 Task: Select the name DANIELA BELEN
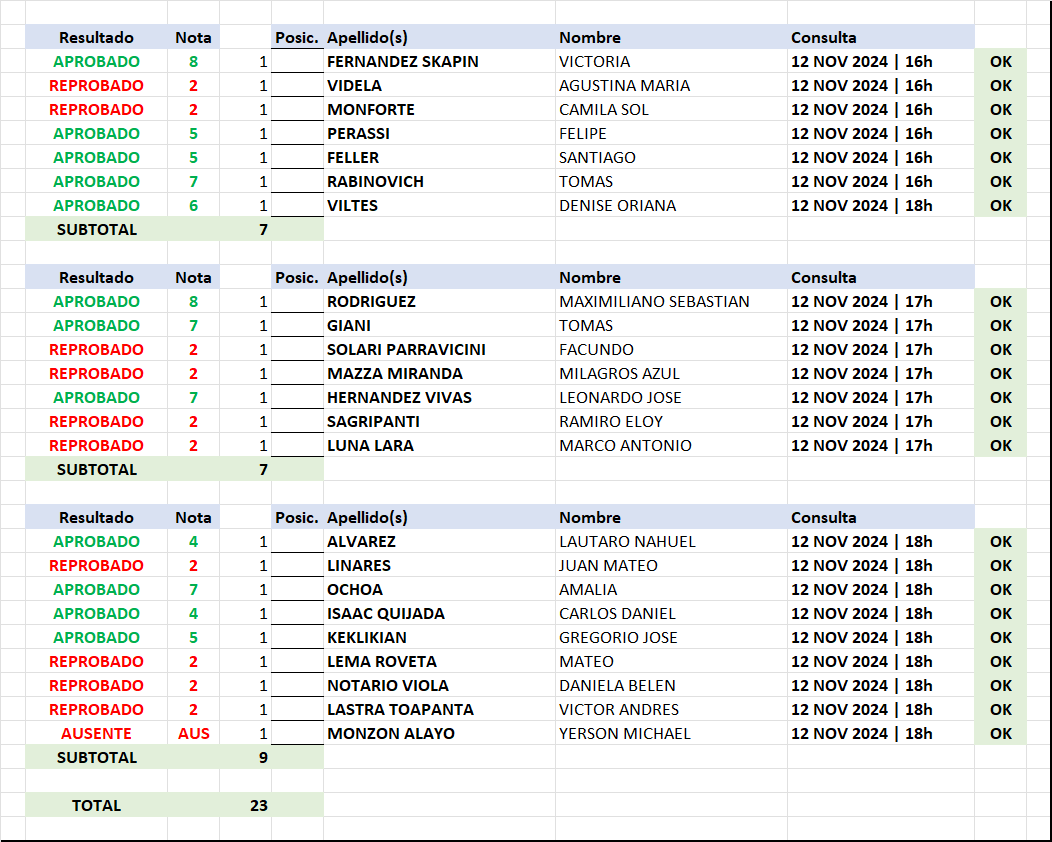[617, 686]
